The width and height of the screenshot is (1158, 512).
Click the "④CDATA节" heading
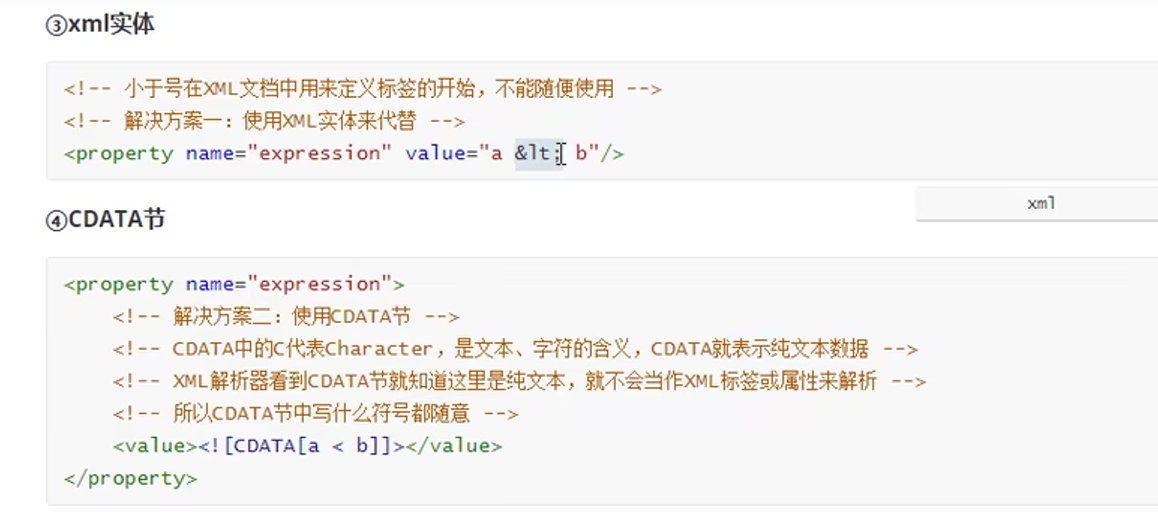point(106,220)
